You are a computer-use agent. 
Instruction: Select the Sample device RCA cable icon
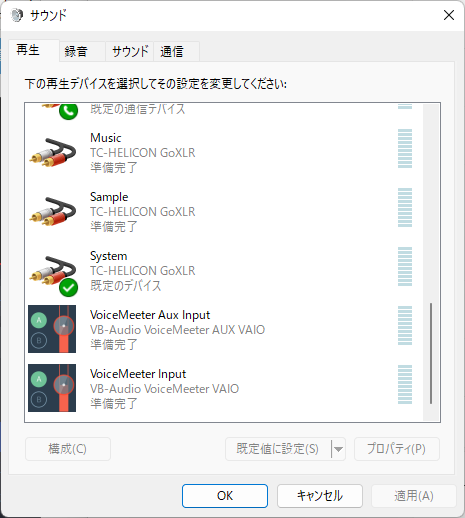click(53, 212)
